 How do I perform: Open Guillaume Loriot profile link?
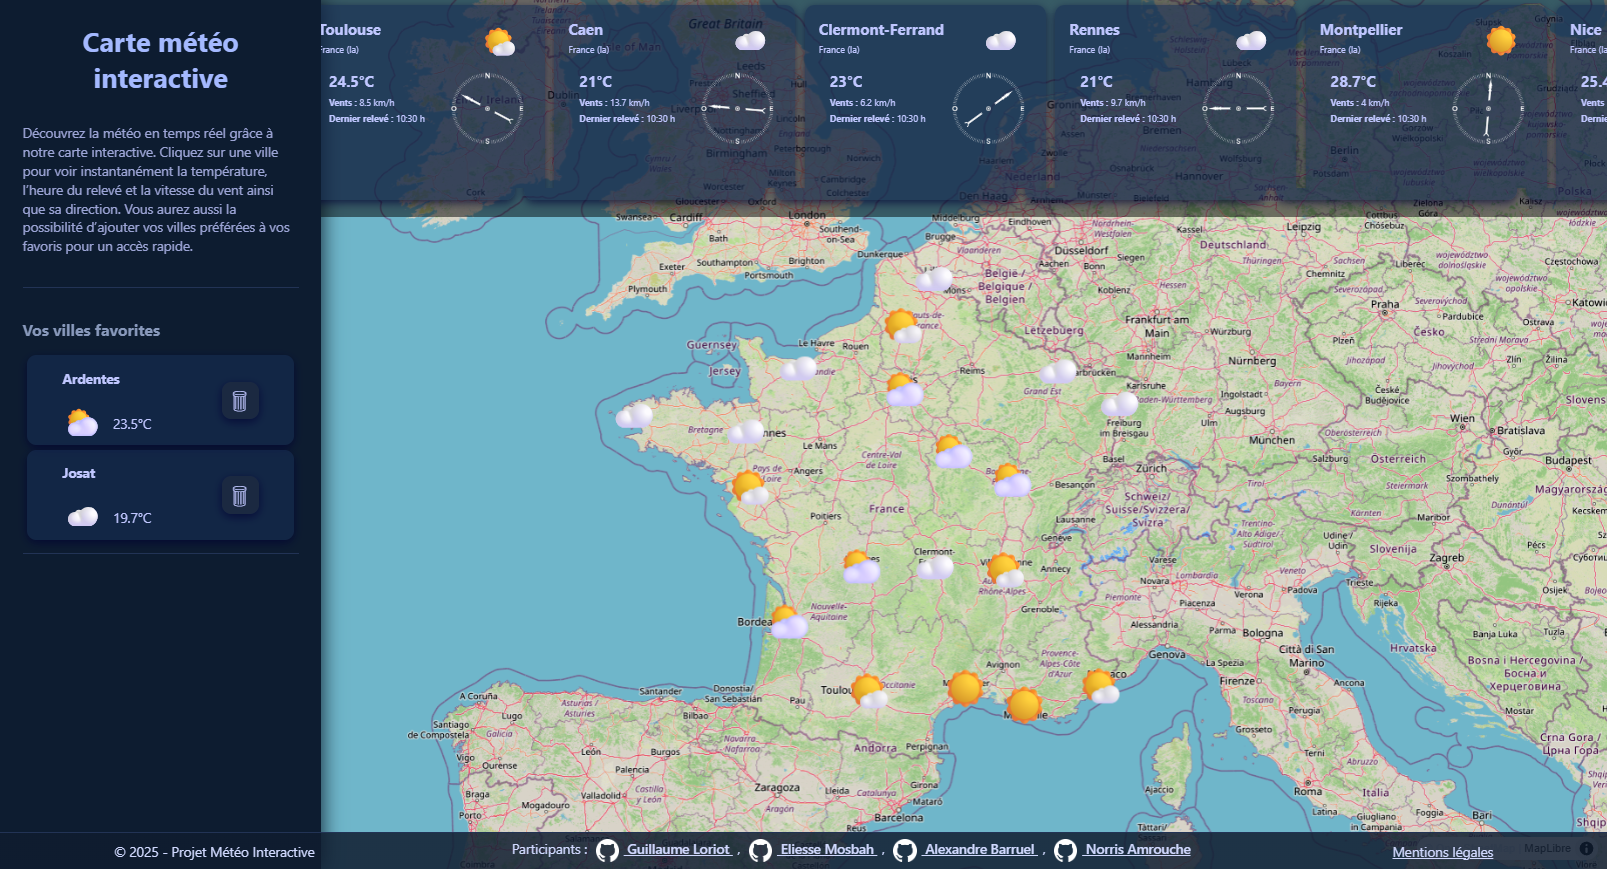[x=678, y=850]
